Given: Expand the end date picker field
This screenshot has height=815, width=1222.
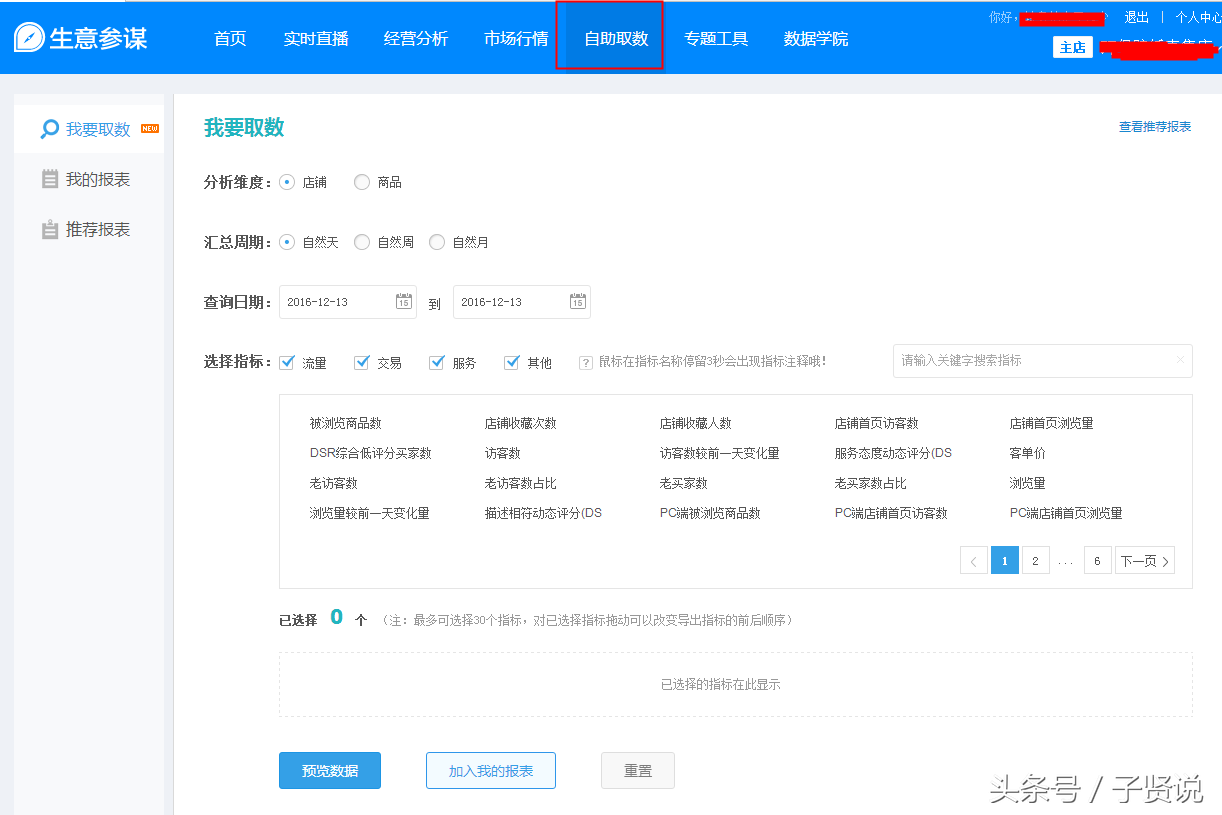Looking at the screenshot, I should 515,301.
